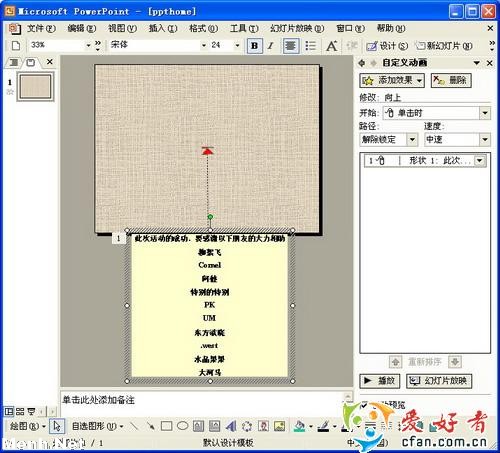Toggle Bold formatting
This screenshot has width=500, height=453.
pyautogui.click(x=254, y=46)
